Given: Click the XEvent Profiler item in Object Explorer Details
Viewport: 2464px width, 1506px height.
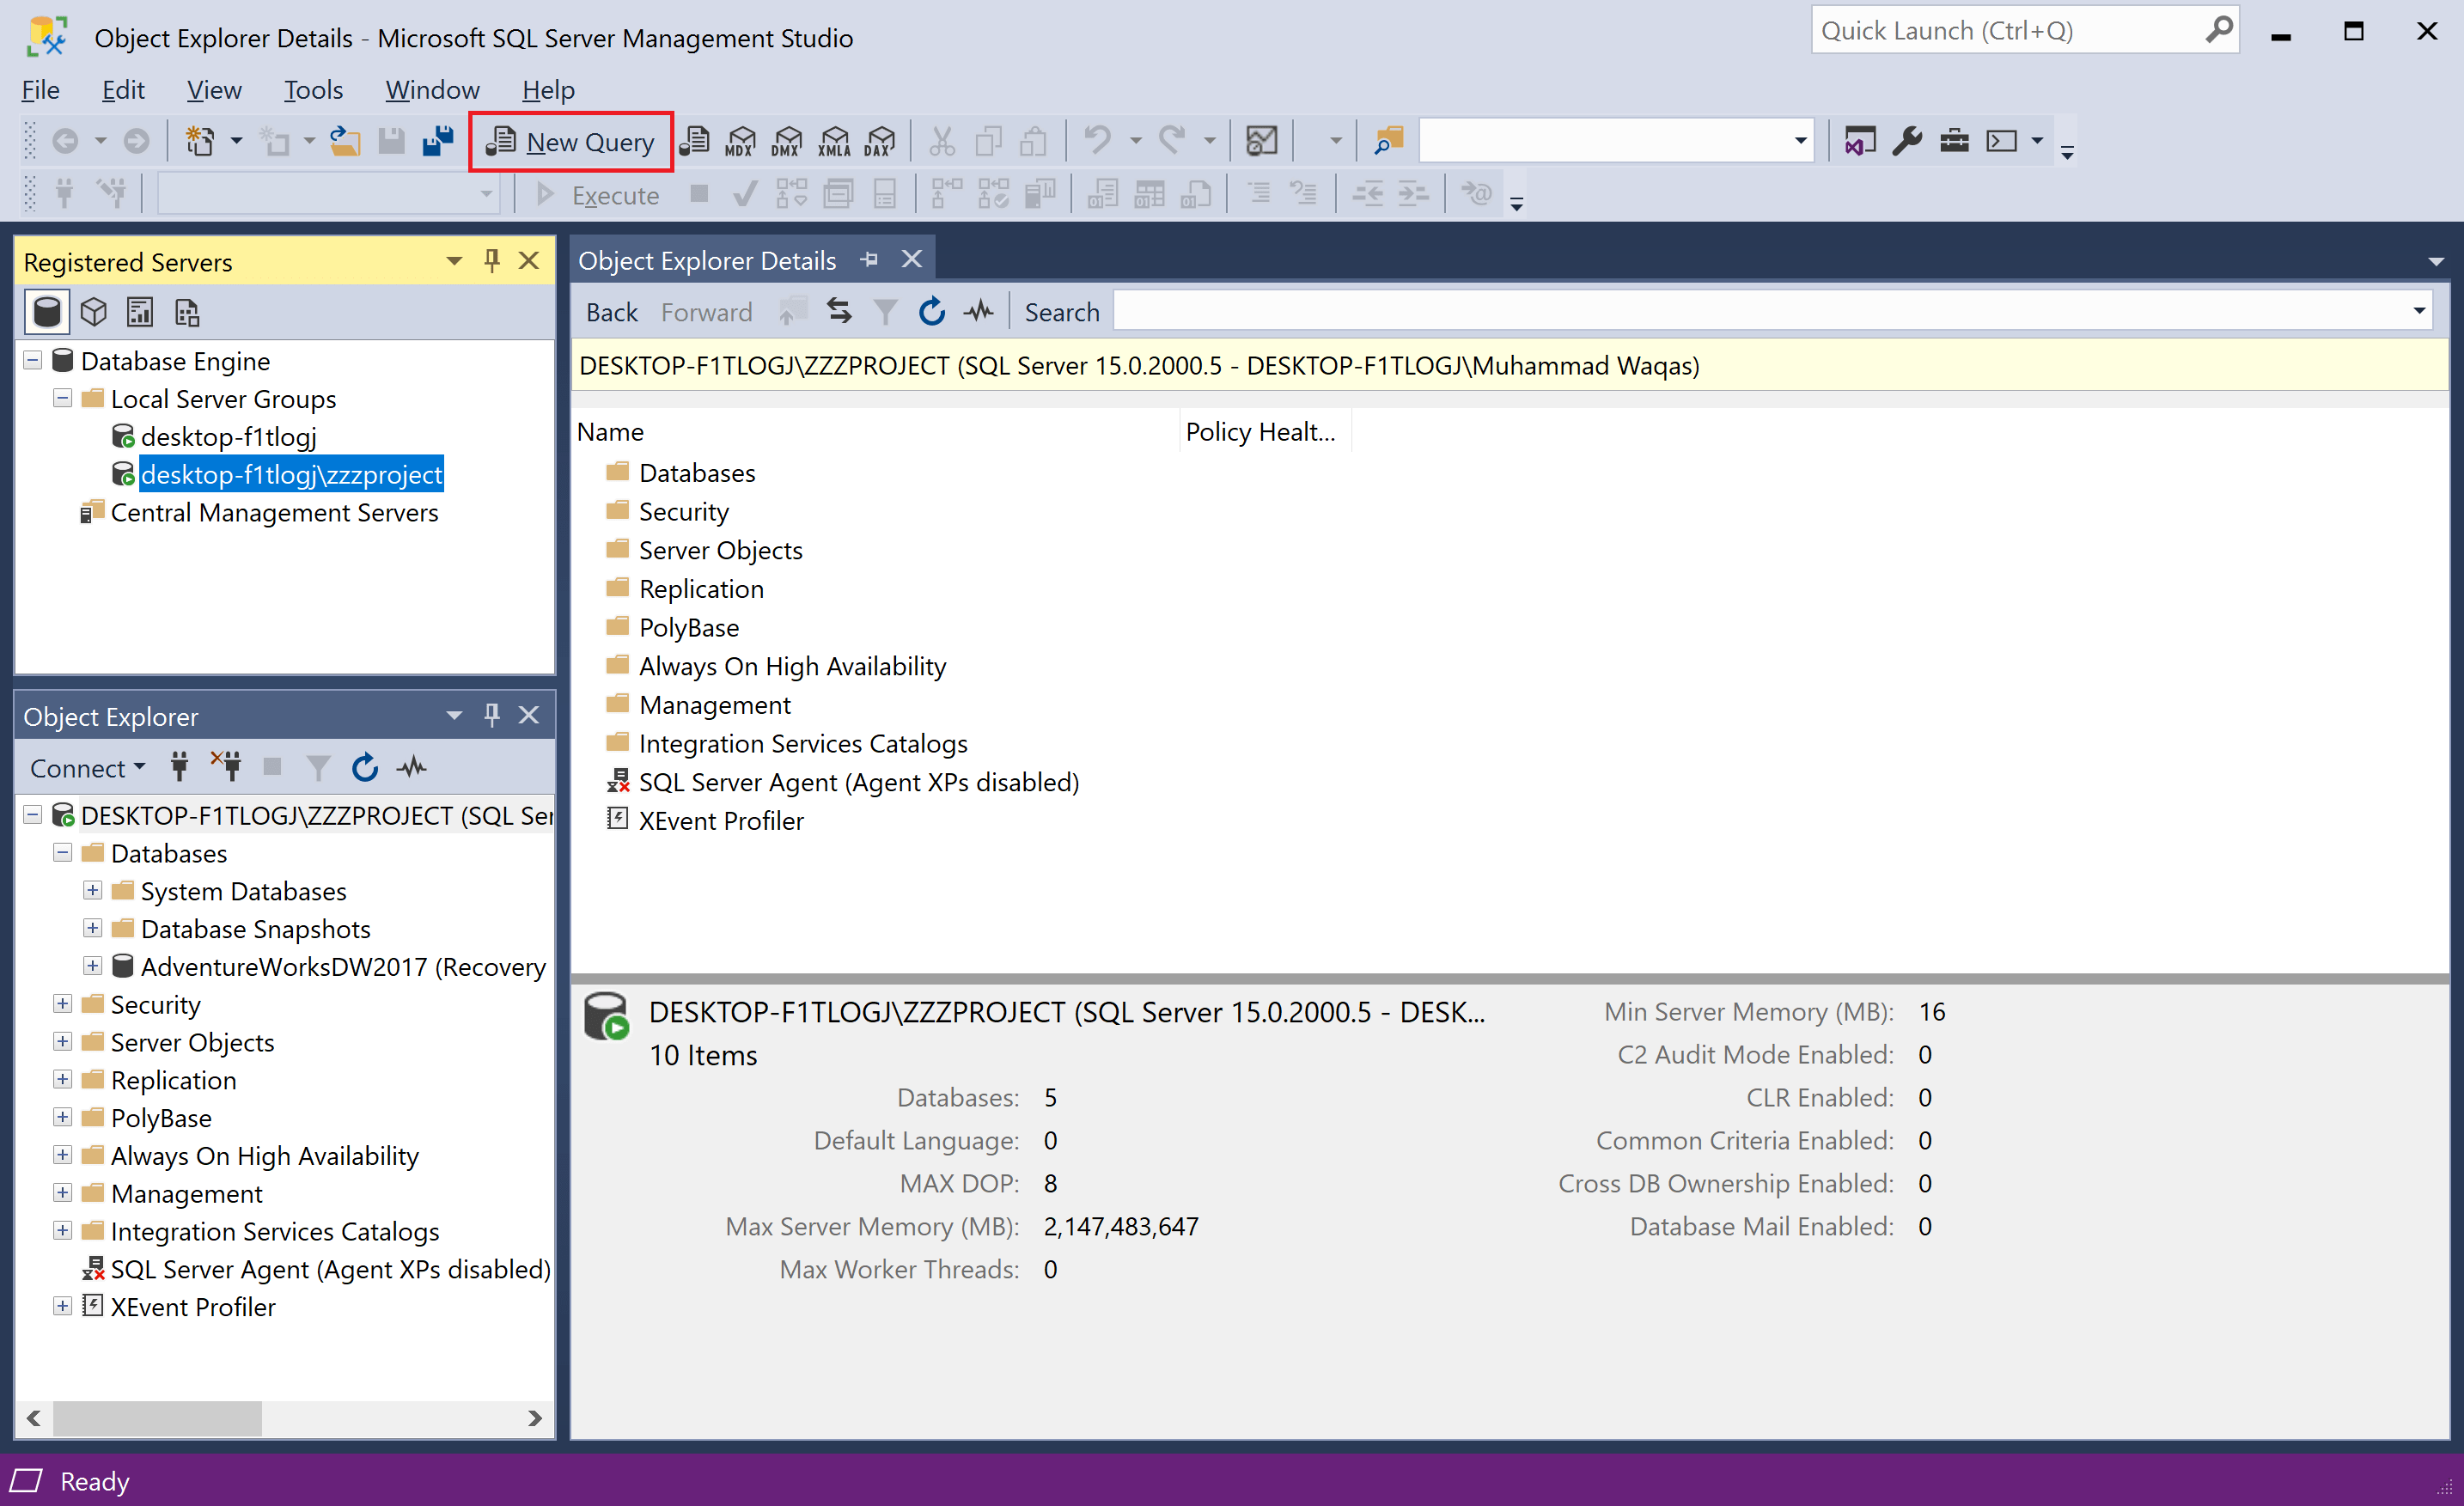Looking at the screenshot, I should click(721, 820).
